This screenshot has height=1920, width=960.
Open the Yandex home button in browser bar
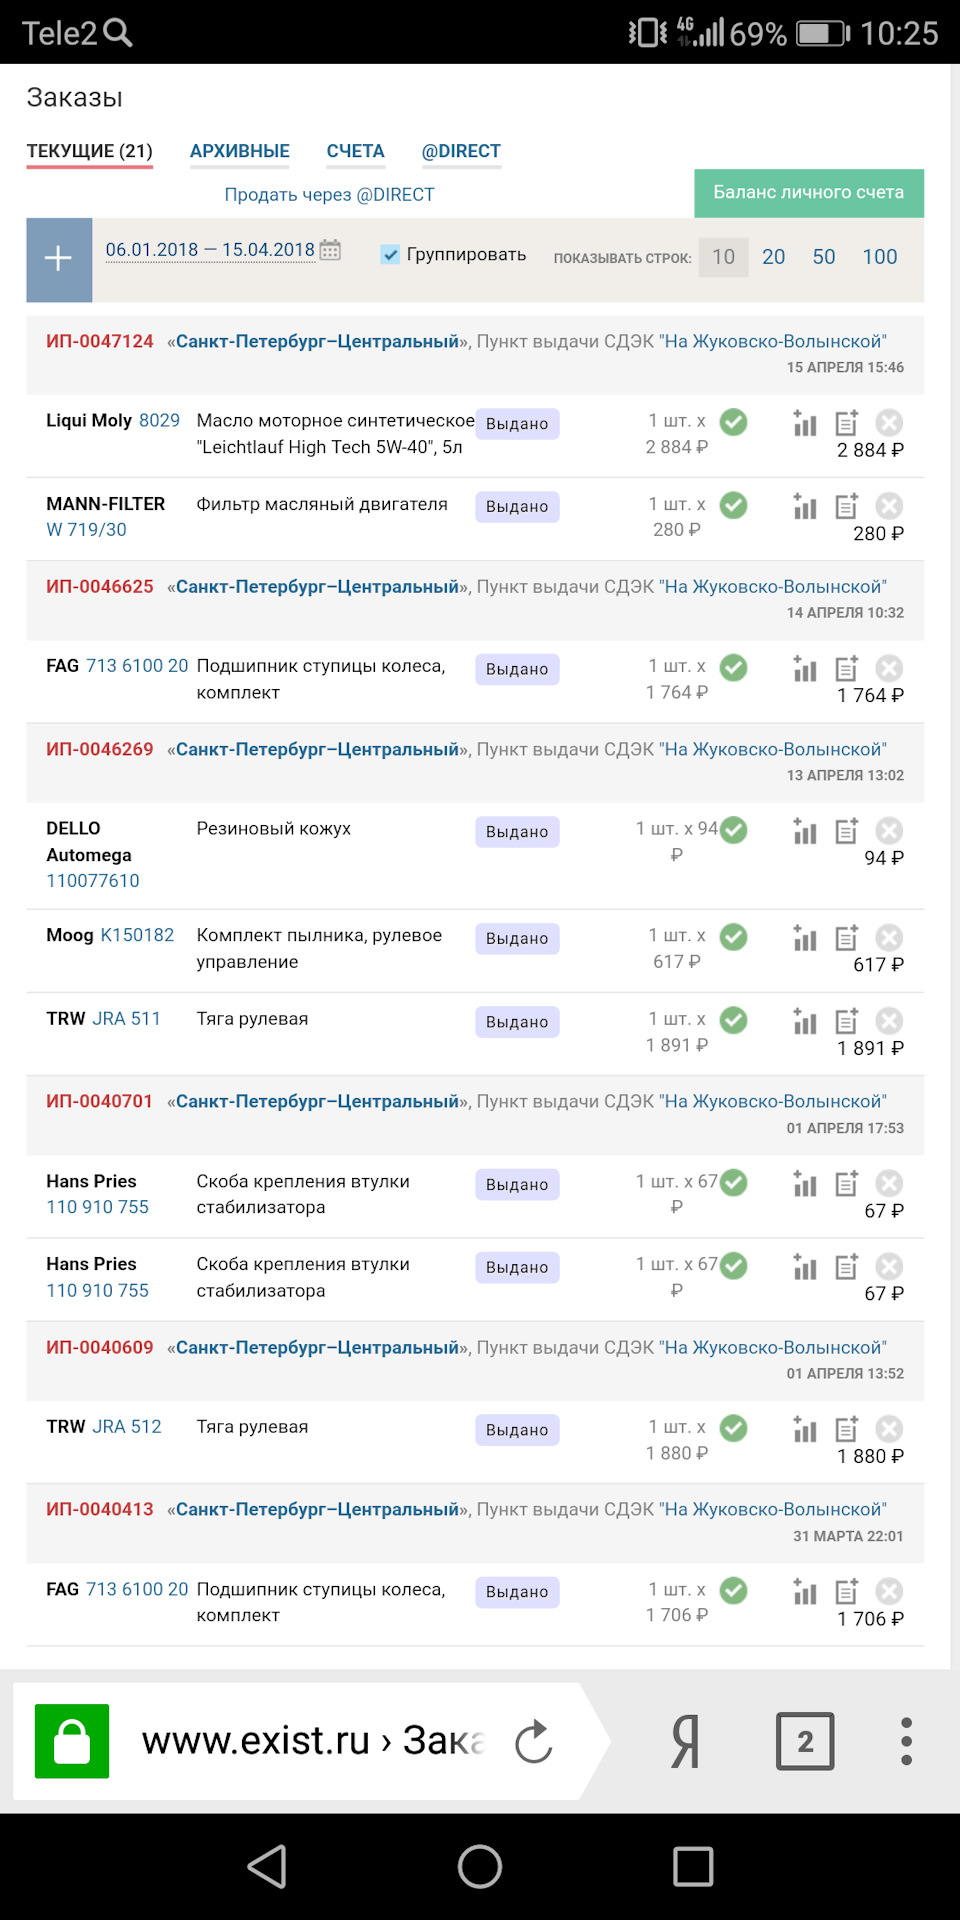tap(685, 1741)
